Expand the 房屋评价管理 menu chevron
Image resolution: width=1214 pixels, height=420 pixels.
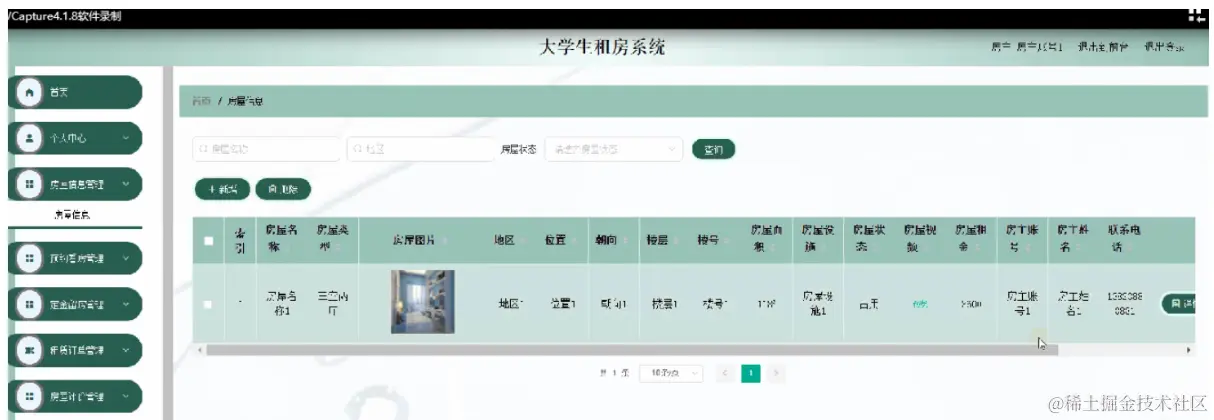126,396
